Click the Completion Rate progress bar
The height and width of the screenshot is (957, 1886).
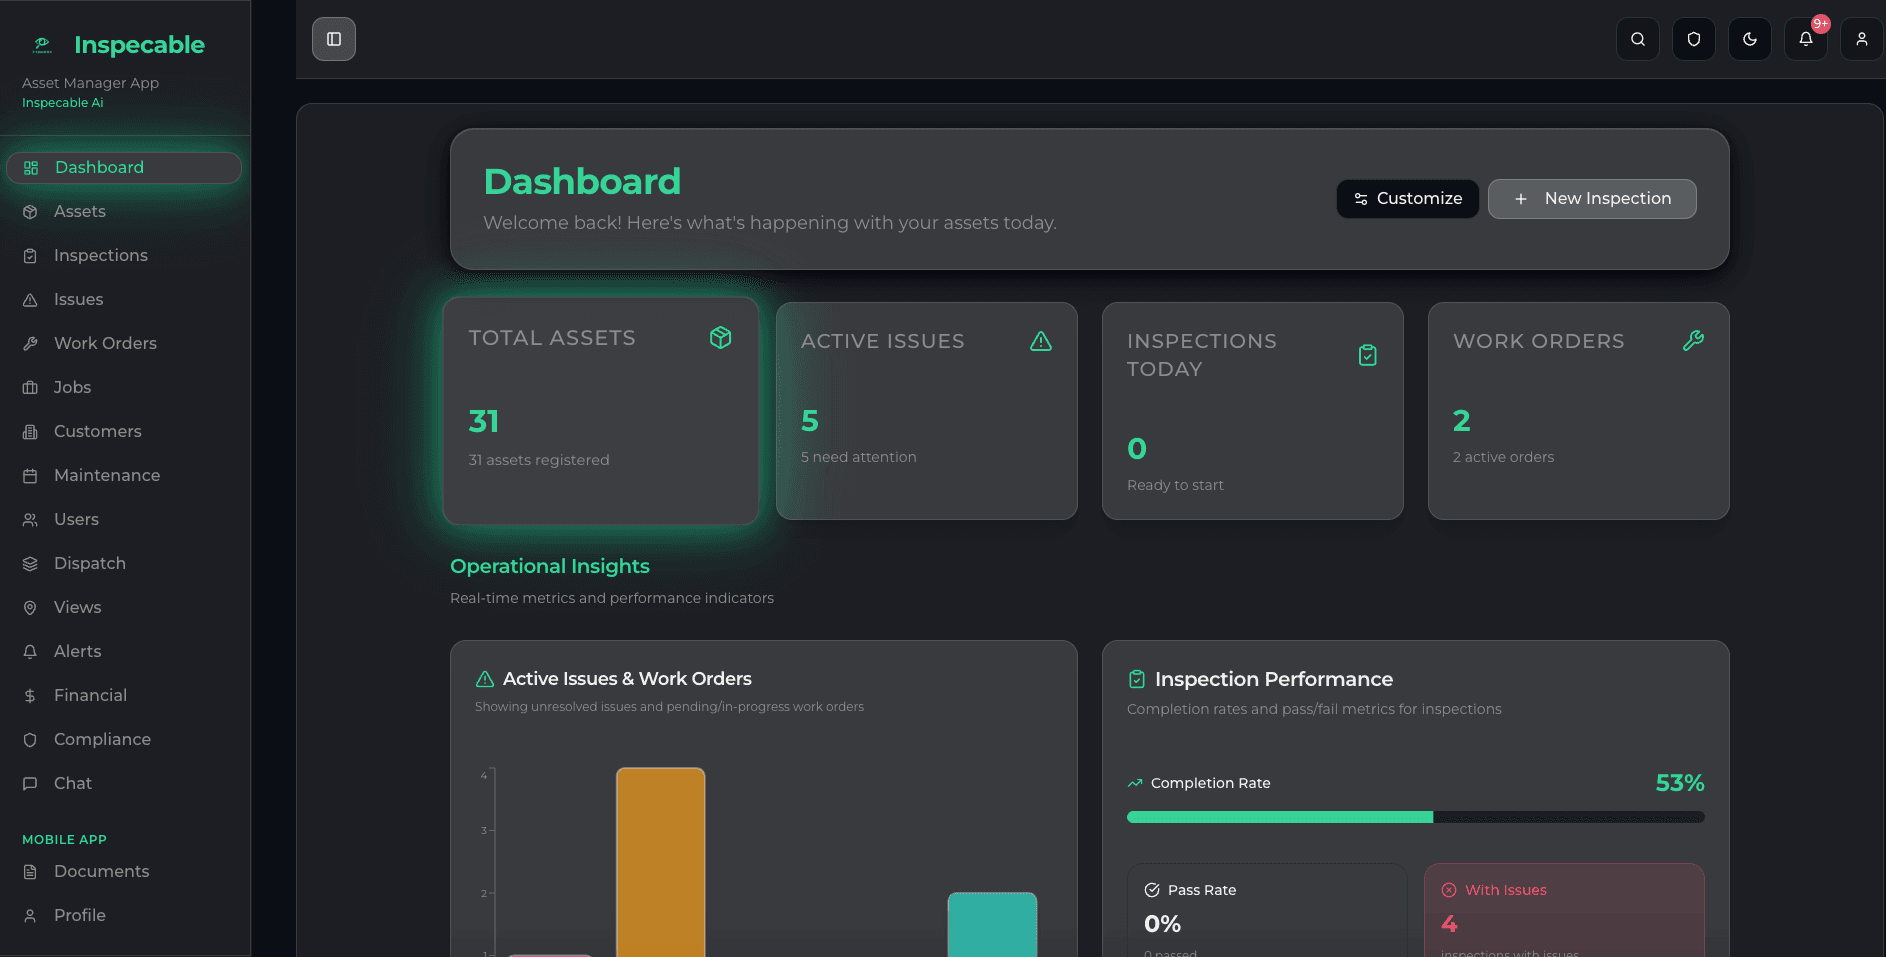1415,817
